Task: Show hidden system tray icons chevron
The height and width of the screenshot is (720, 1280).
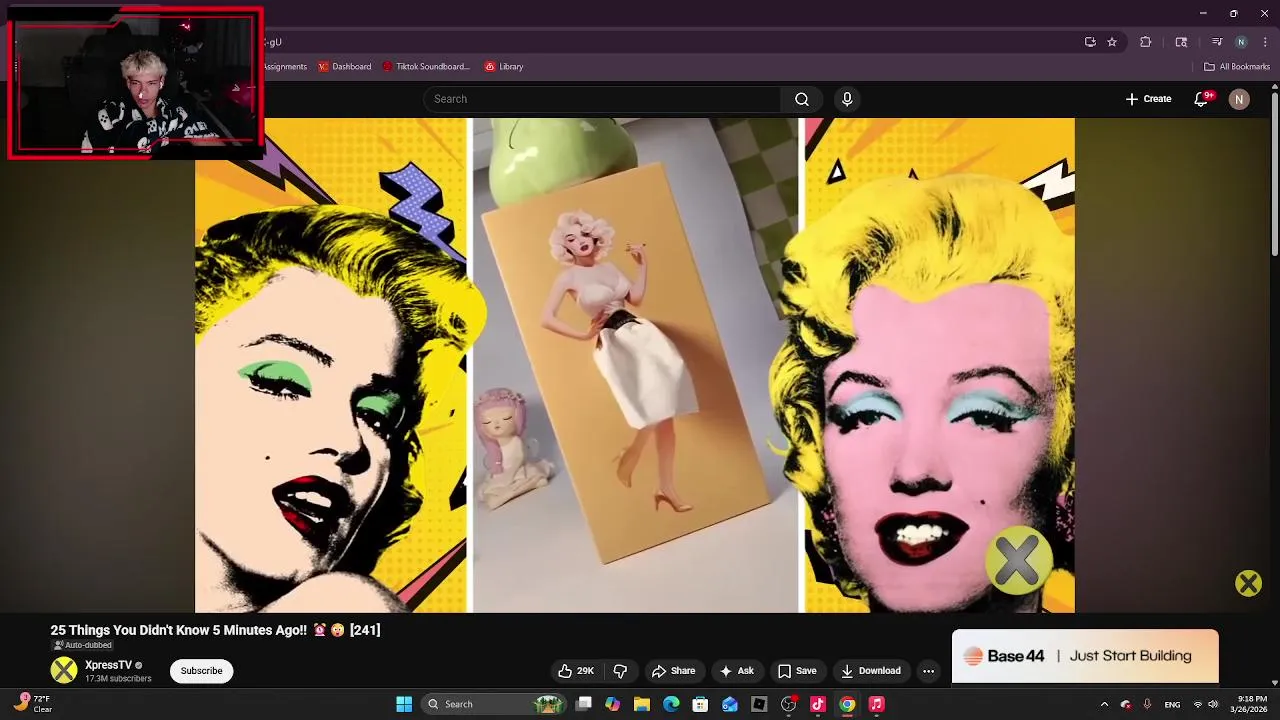Action: pyautogui.click(x=1104, y=704)
